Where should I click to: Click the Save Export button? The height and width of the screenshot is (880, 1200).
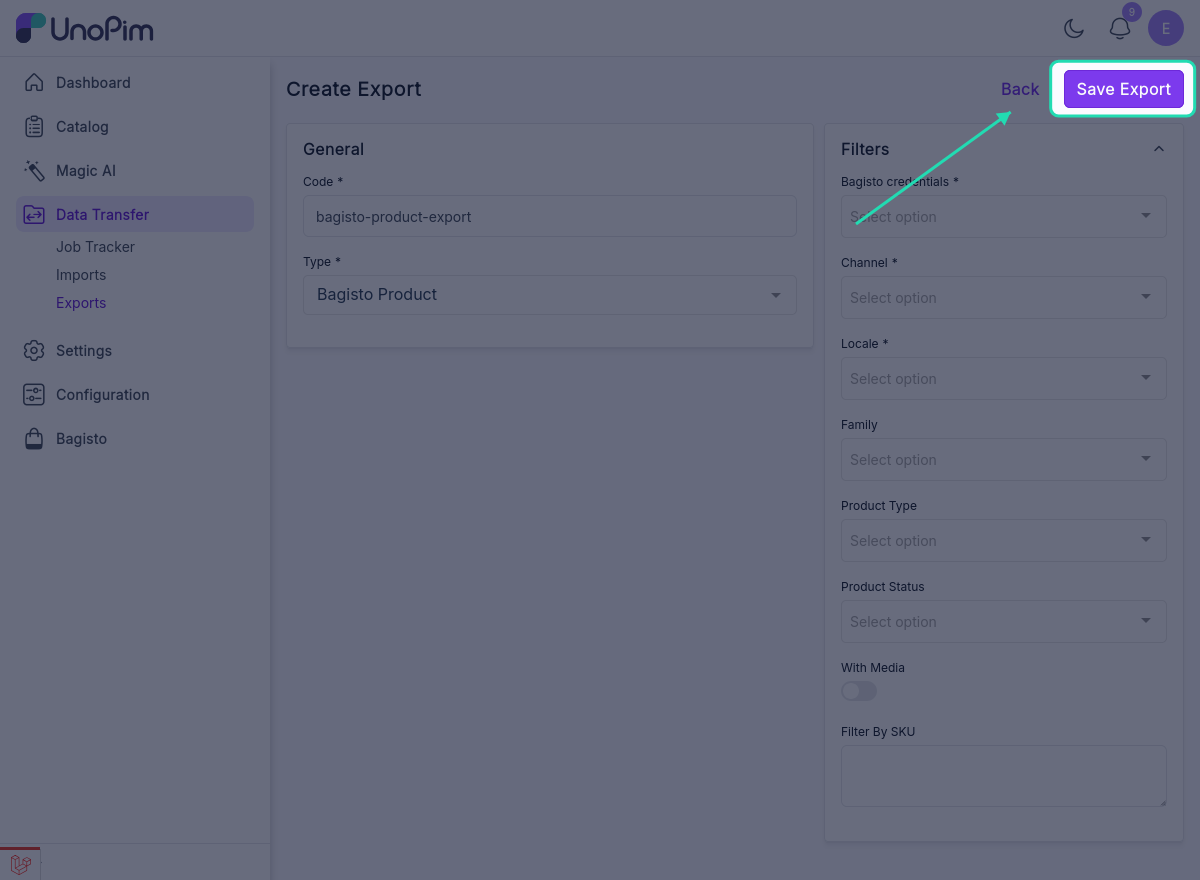click(1124, 89)
